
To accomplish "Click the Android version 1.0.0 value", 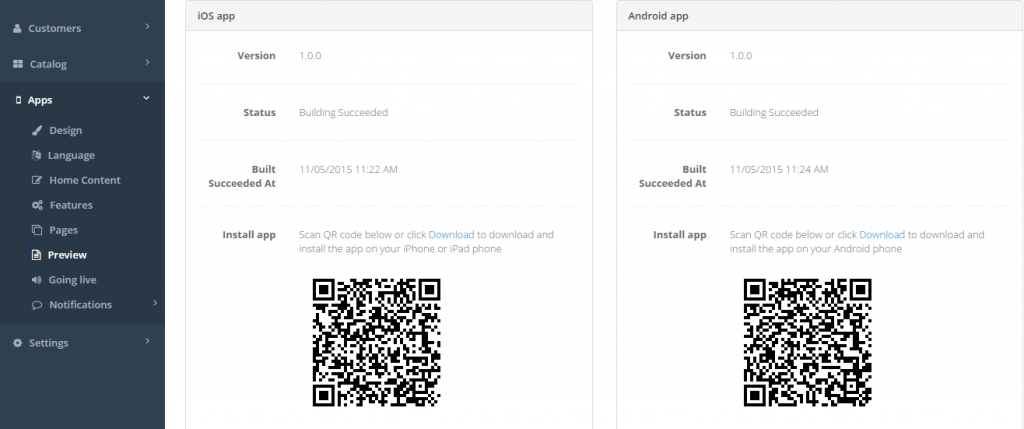I will [x=741, y=56].
